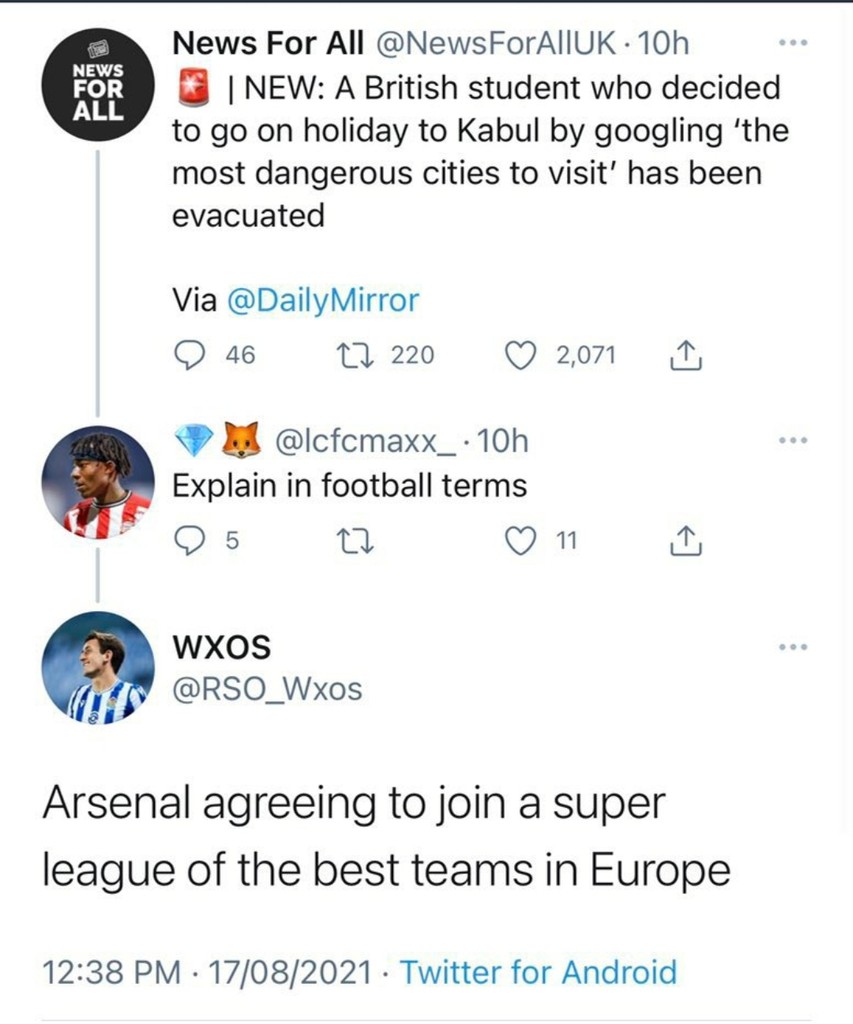Viewport: 853px width, 1024px height.
Task: Open the @DailyMirror mention link
Action: tap(323, 300)
